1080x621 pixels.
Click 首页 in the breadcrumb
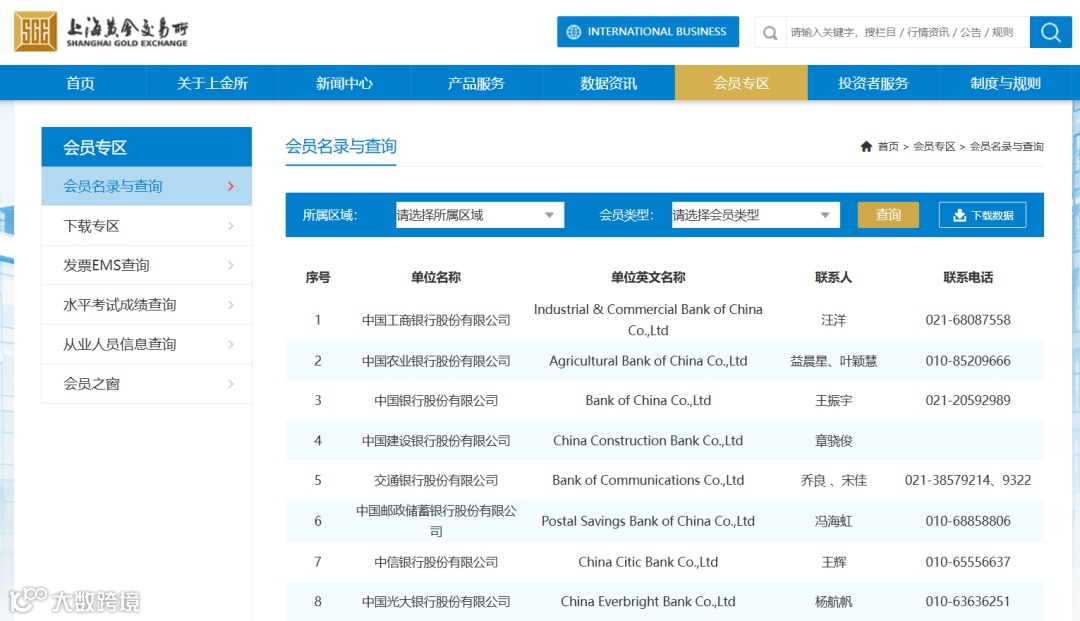pyautogui.click(x=888, y=146)
